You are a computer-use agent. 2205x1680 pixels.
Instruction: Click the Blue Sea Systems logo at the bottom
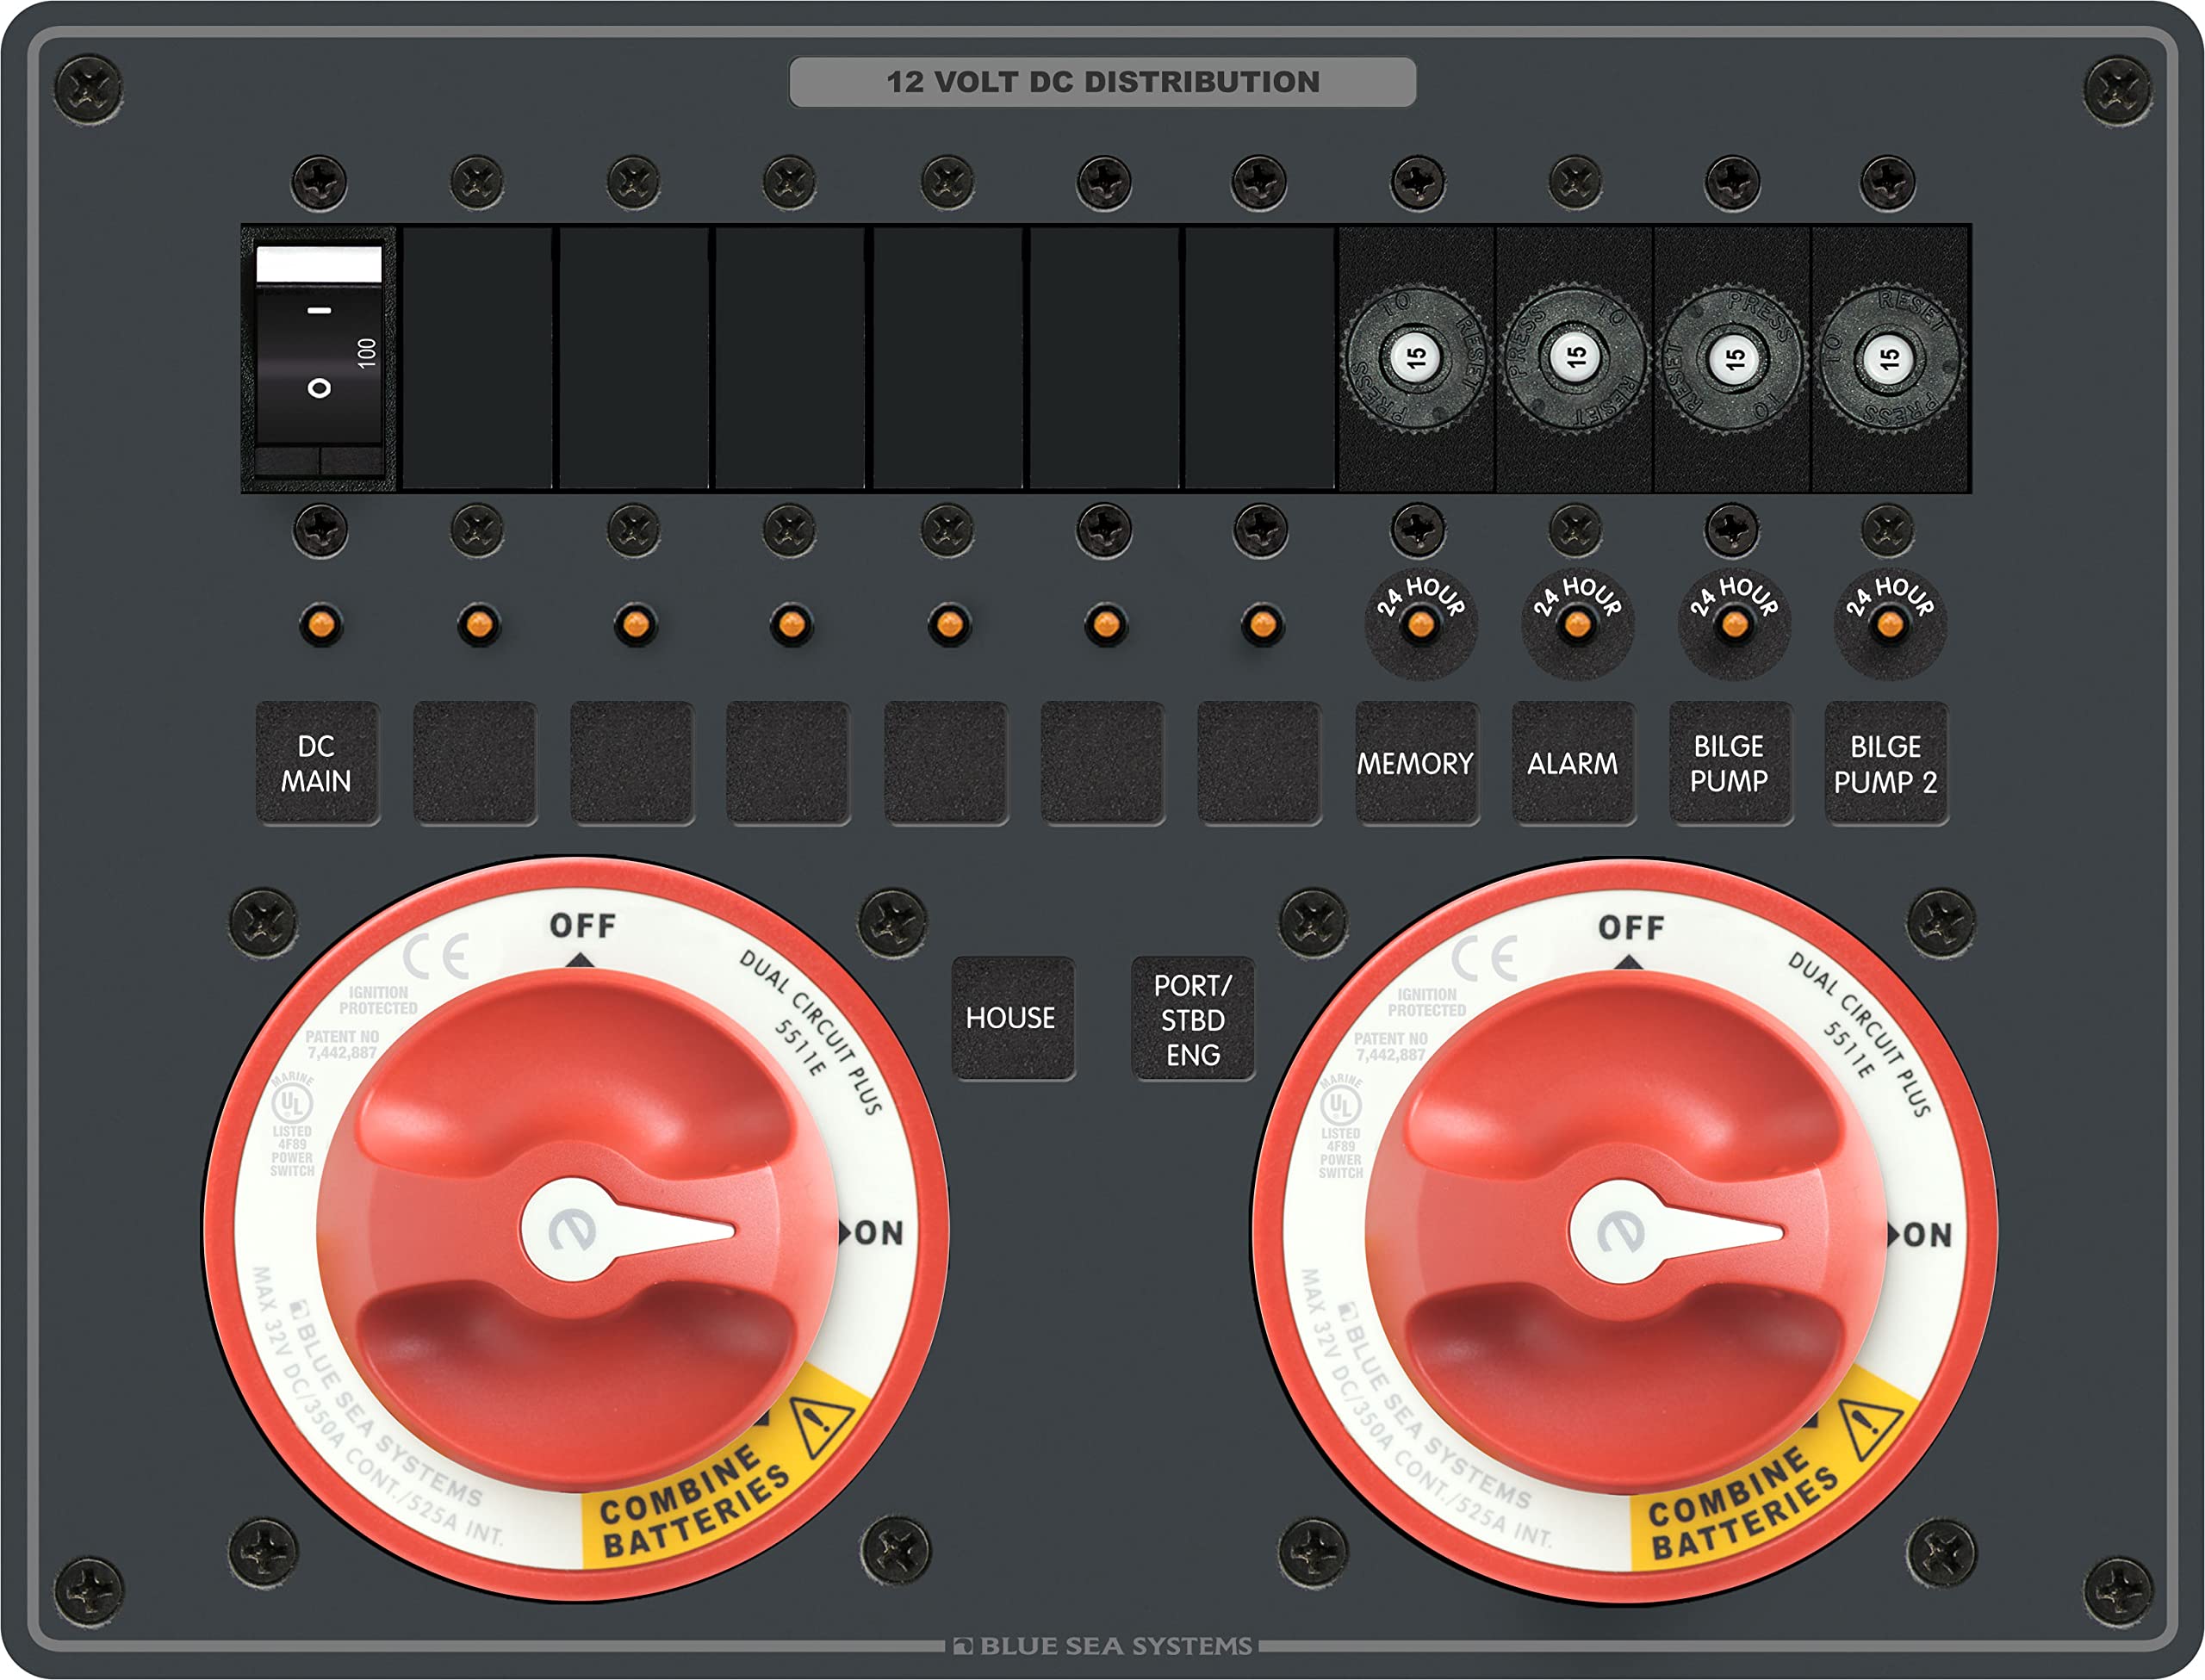(x=1102, y=1645)
